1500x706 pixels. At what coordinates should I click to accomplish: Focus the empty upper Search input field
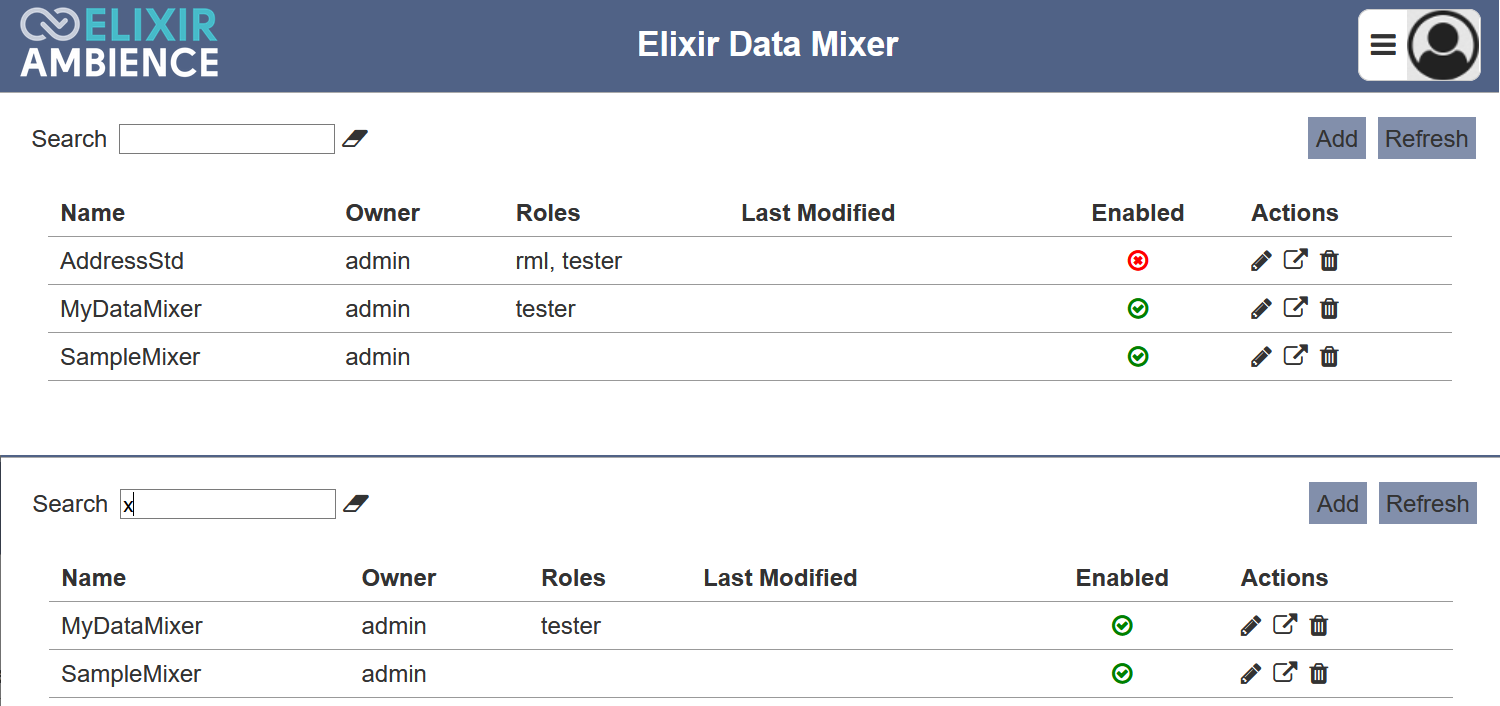click(x=227, y=139)
